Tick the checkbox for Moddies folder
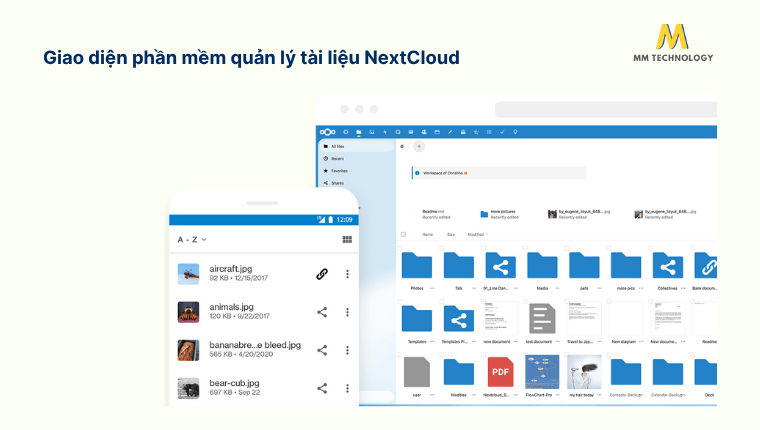Viewport: 760px width, 430px height. point(442,354)
